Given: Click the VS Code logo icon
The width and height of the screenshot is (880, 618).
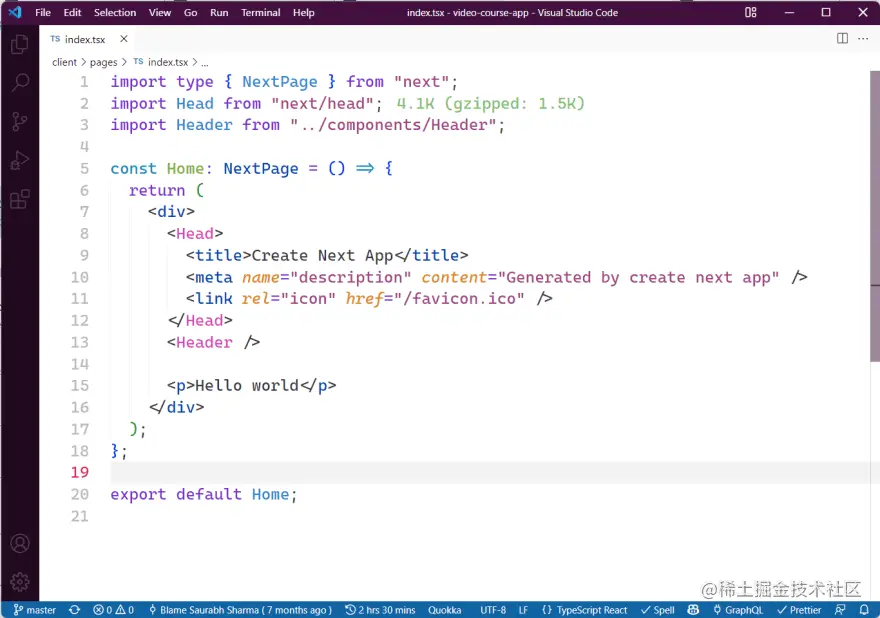Looking at the screenshot, I should pyautogui.click(x=15, y=12).
